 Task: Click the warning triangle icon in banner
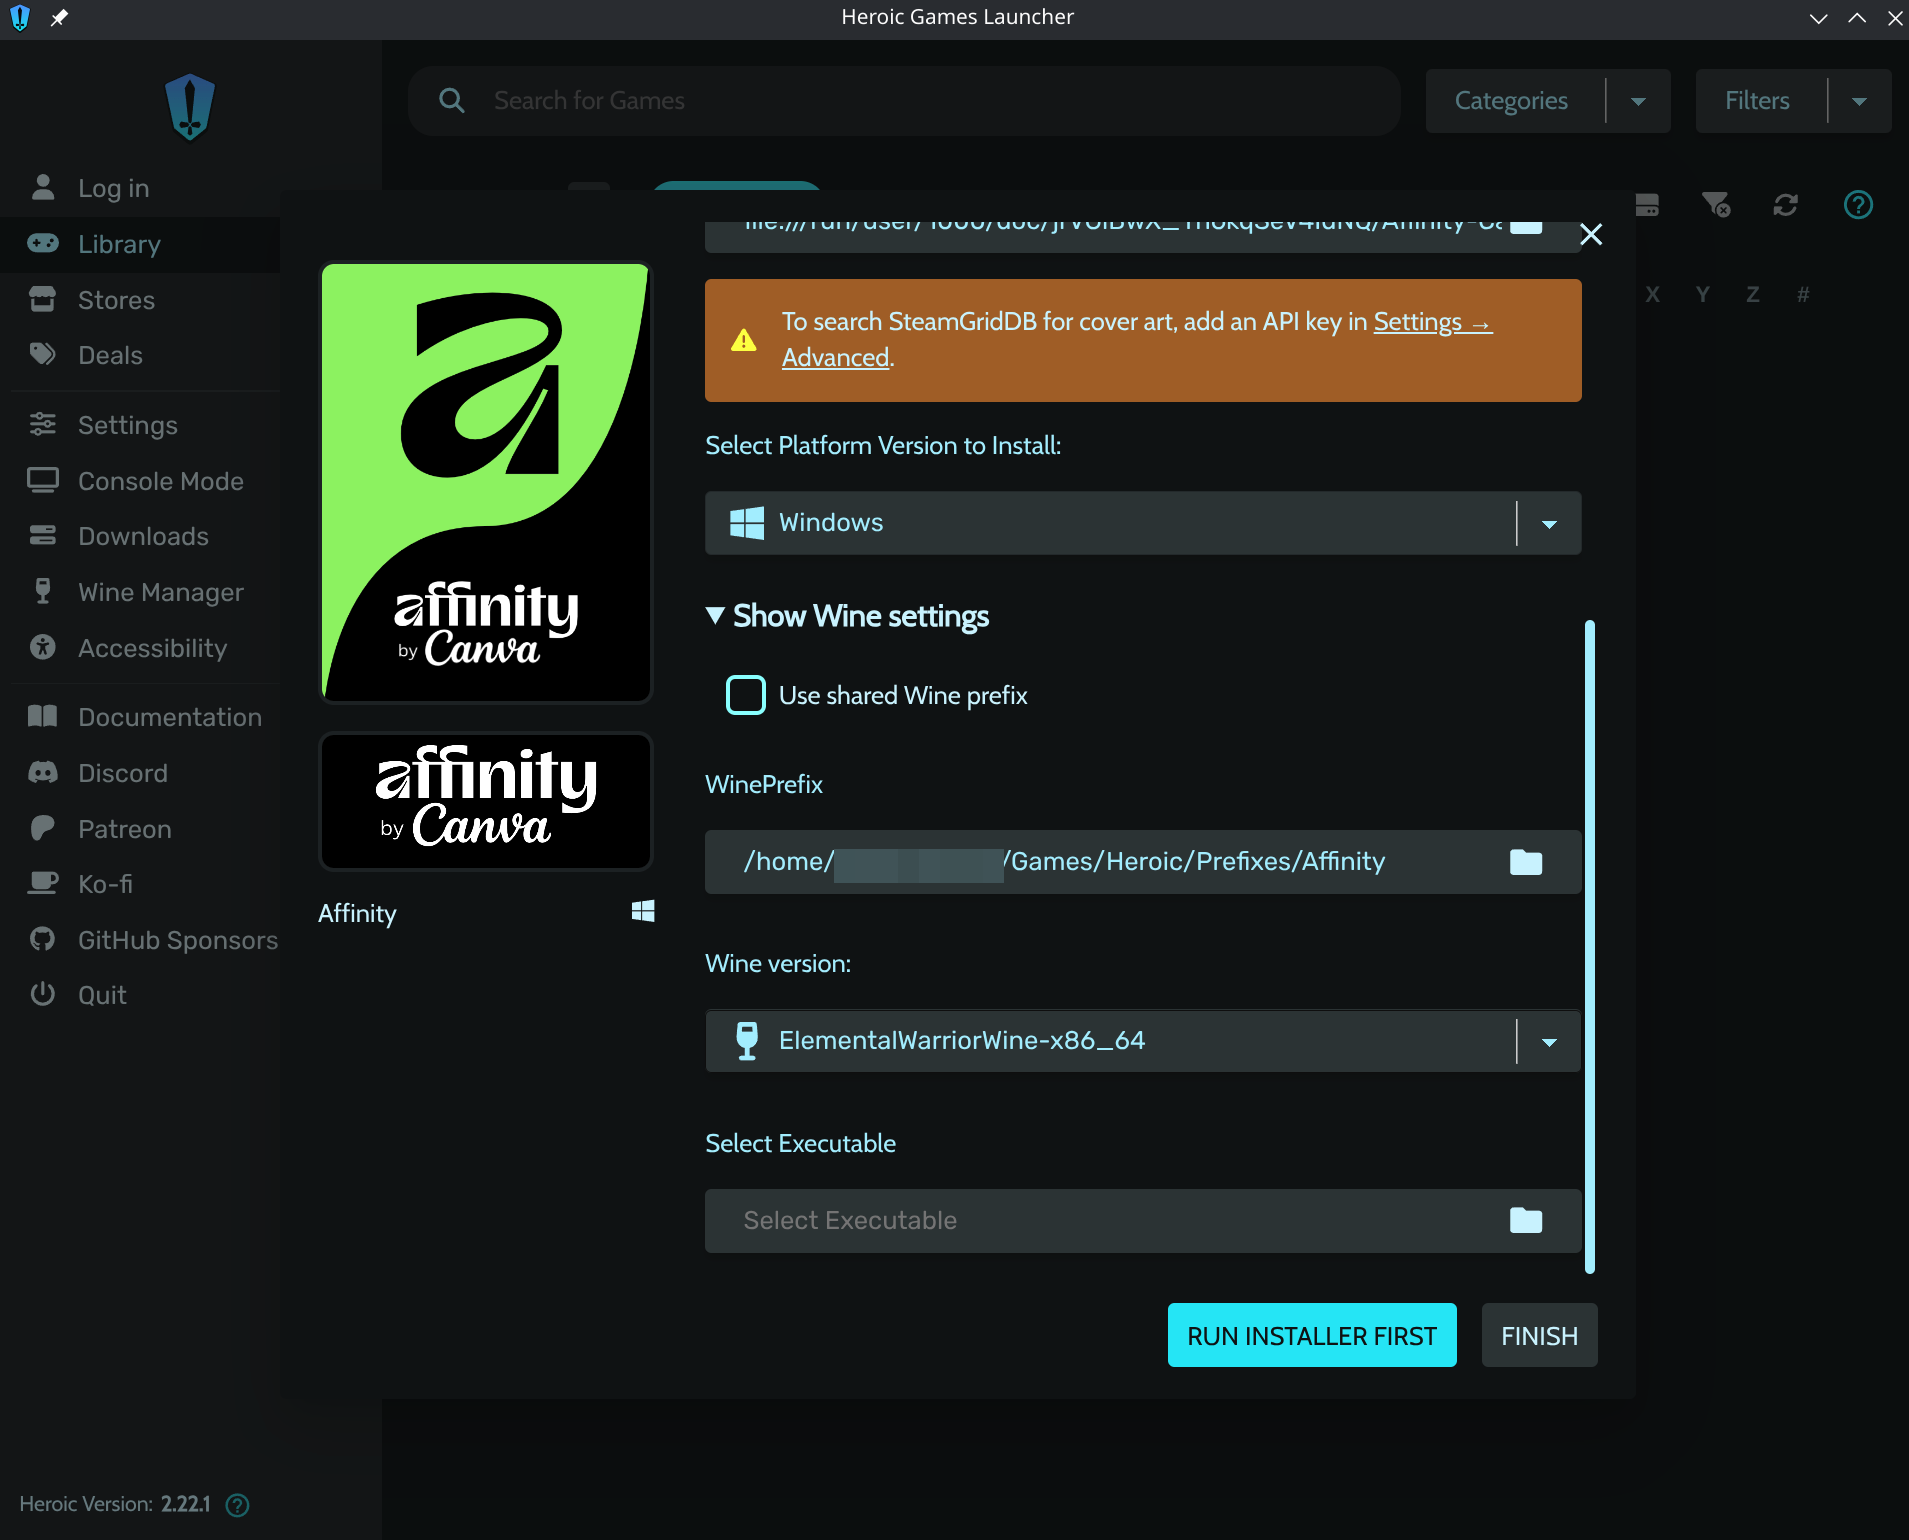click(x=744, y=340)
